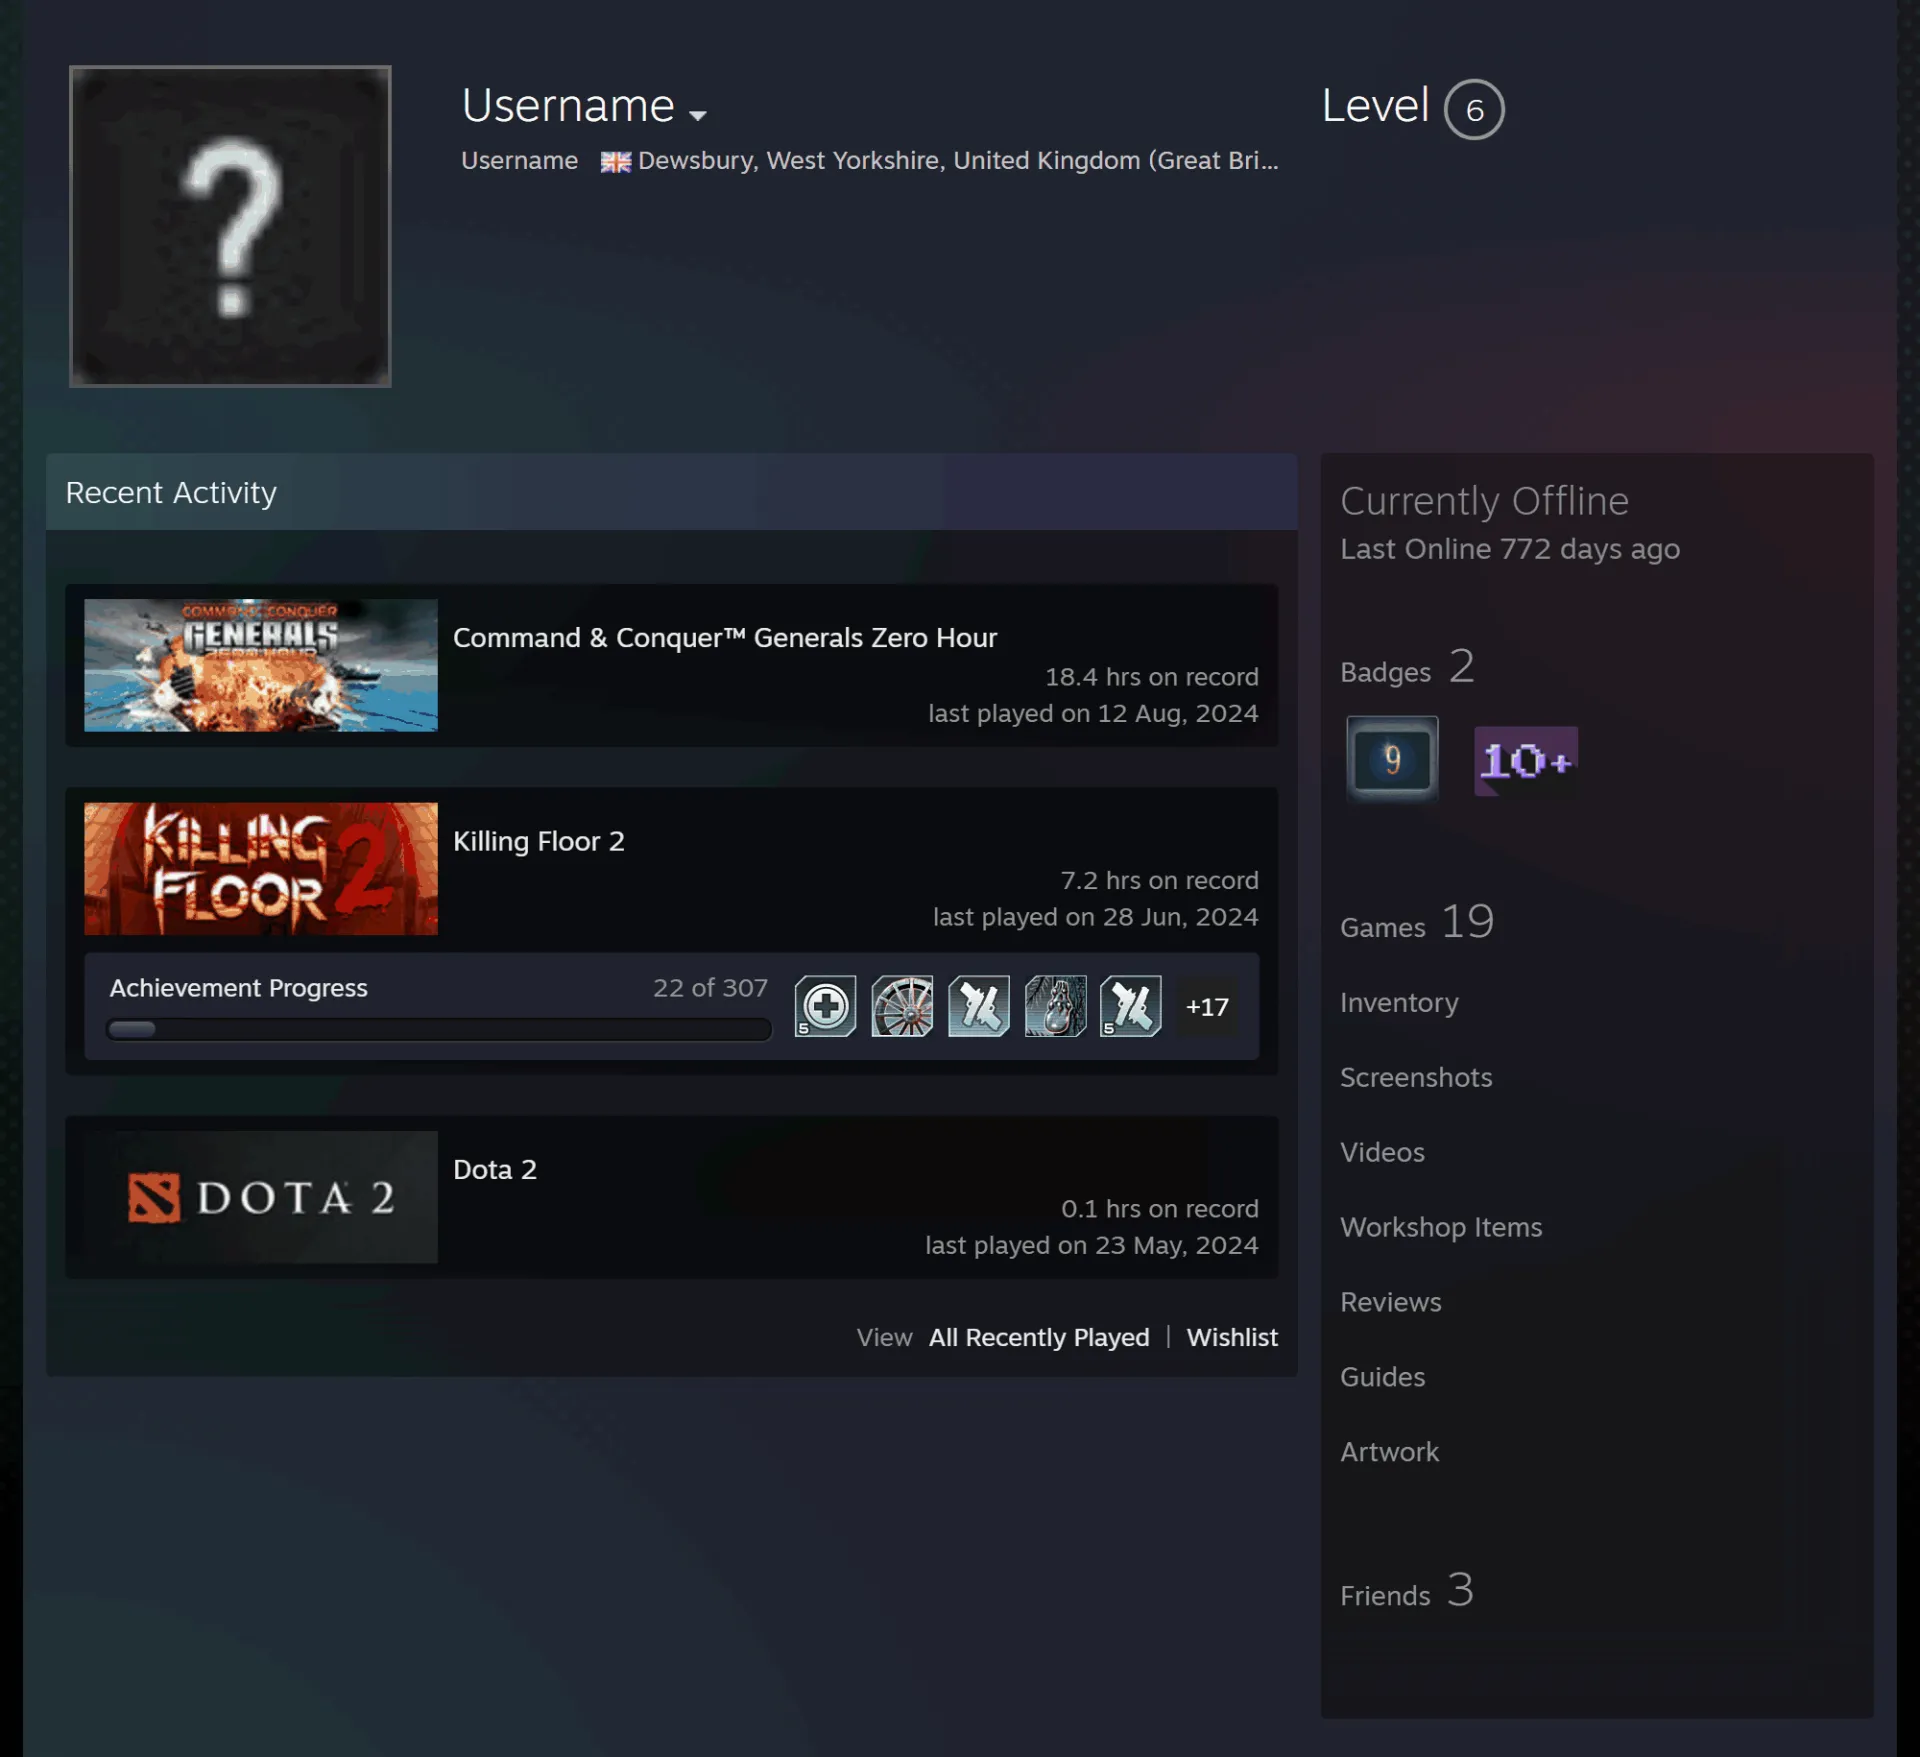Click the Dota 2 title link
This screenshot has width=1920, height=1757.
pyautogui.click(x=495, y=1169)
